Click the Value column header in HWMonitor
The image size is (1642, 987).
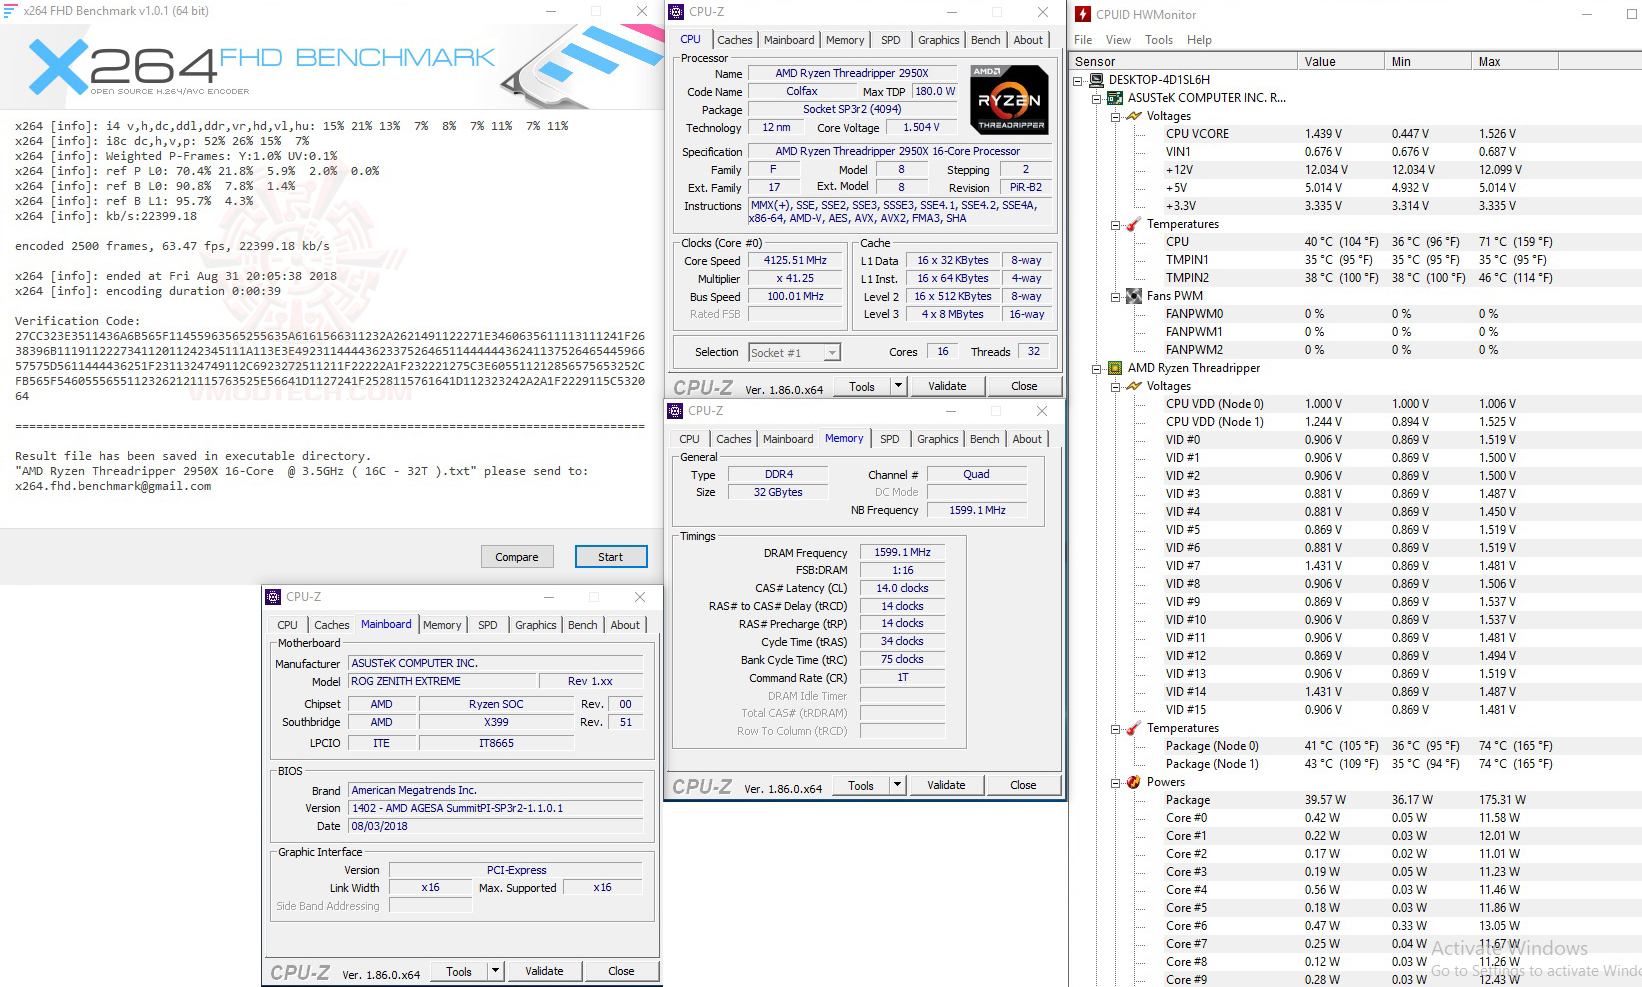point(1341,61)
